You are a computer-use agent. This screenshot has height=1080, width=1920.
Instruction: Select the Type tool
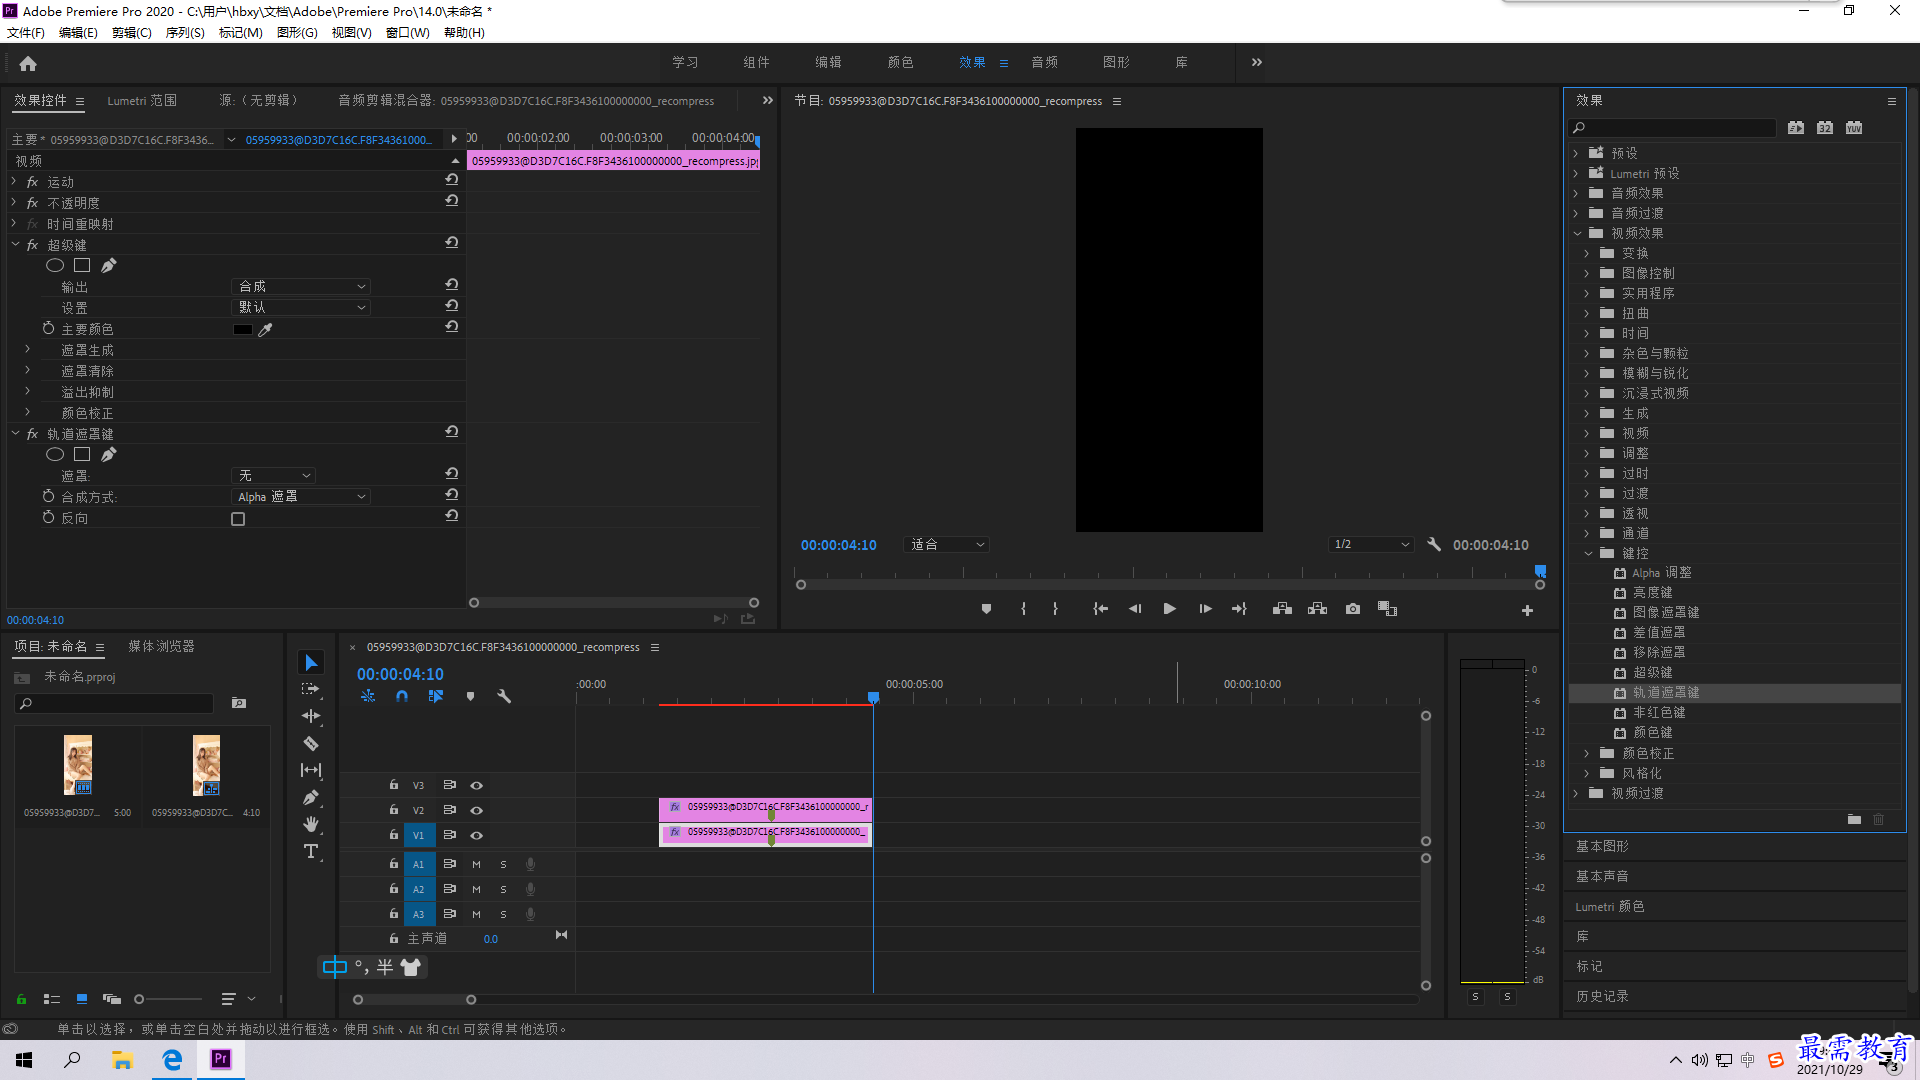pos(311,851)
